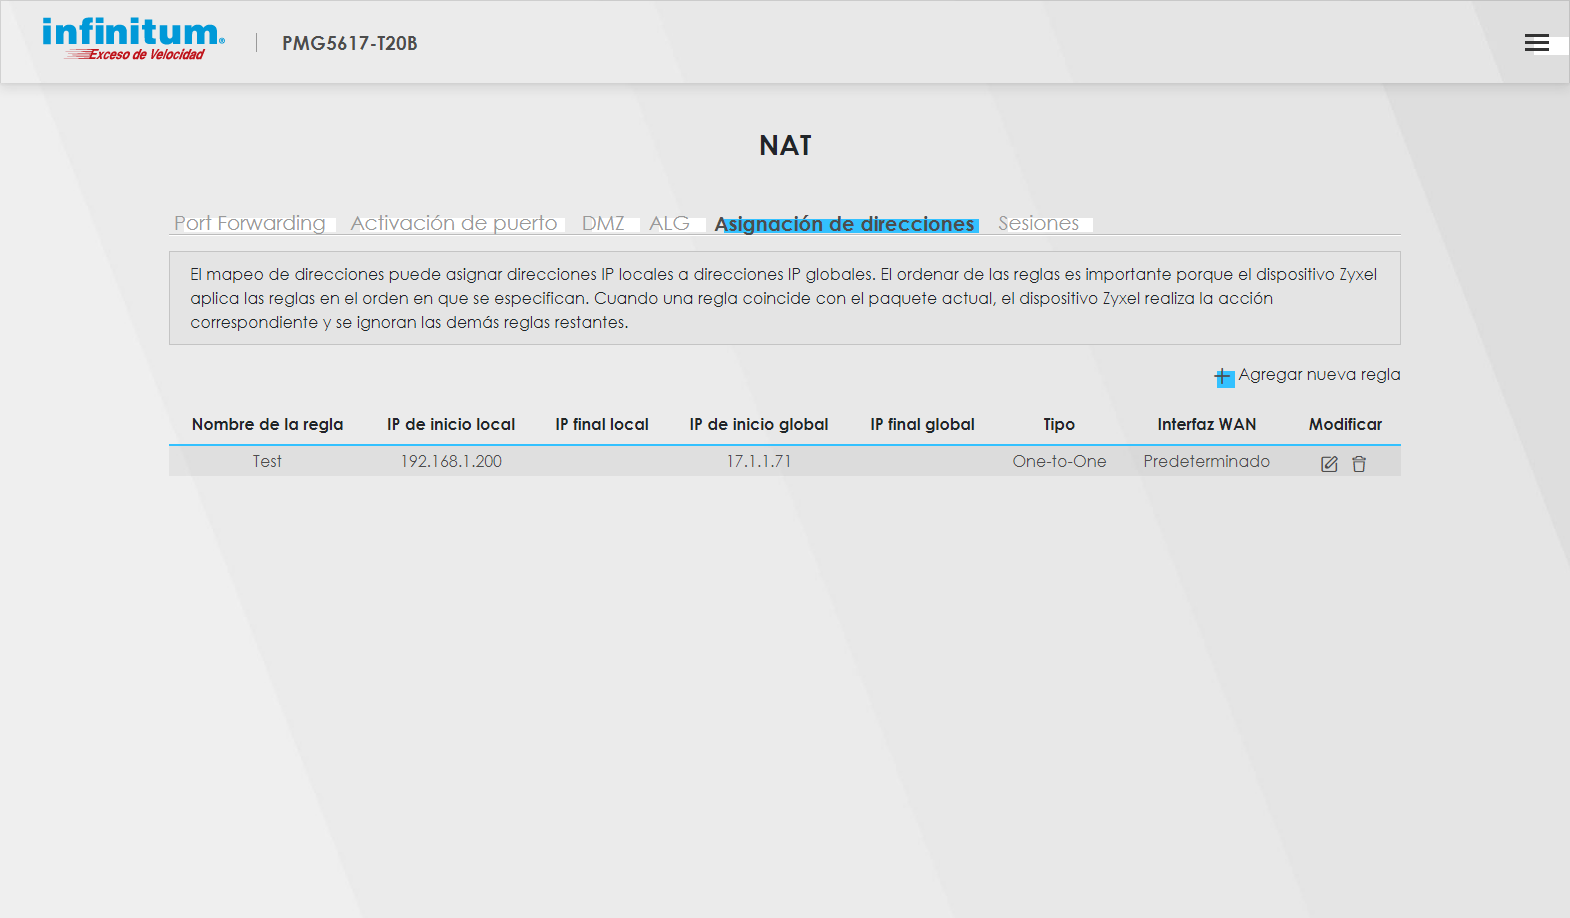Click the One-to-One type cell

tap(1059, 461)
